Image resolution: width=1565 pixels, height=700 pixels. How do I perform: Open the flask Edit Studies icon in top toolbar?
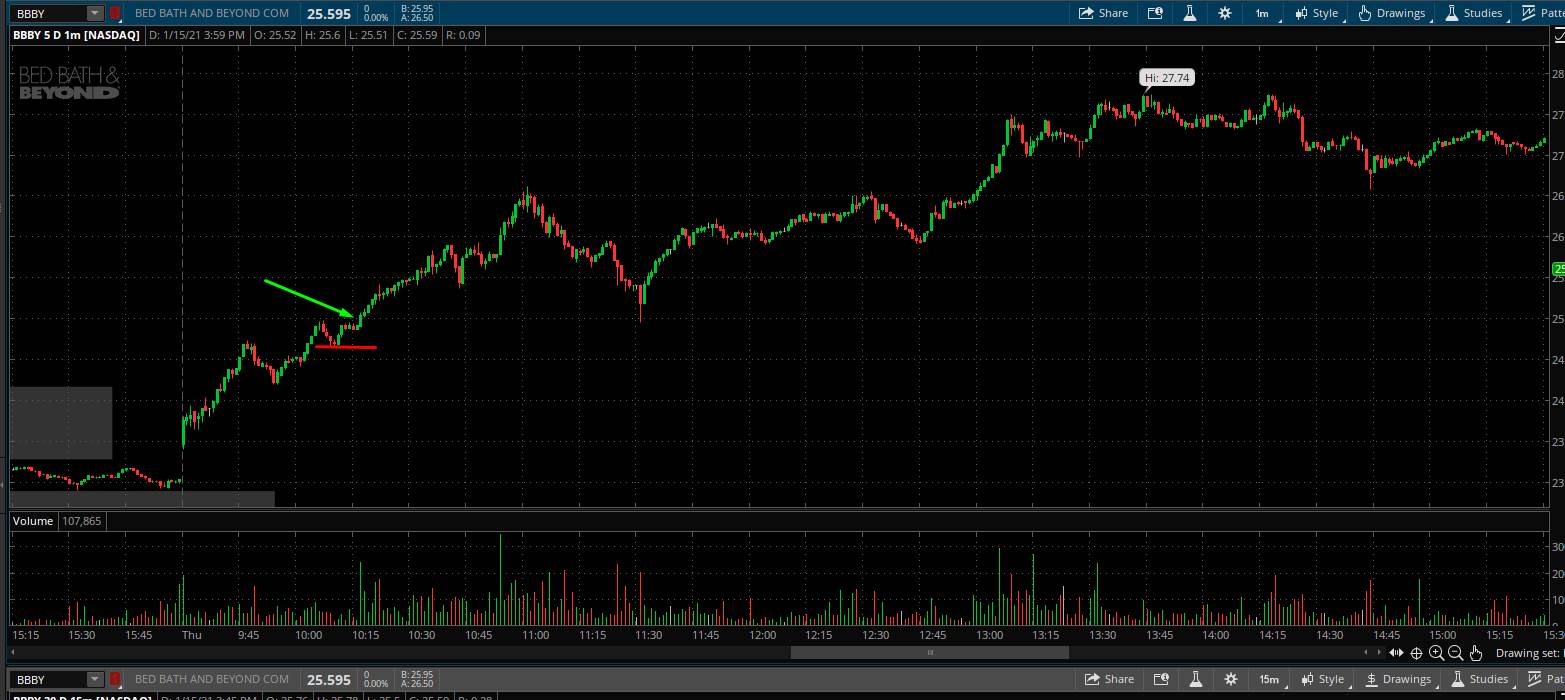1190,13
